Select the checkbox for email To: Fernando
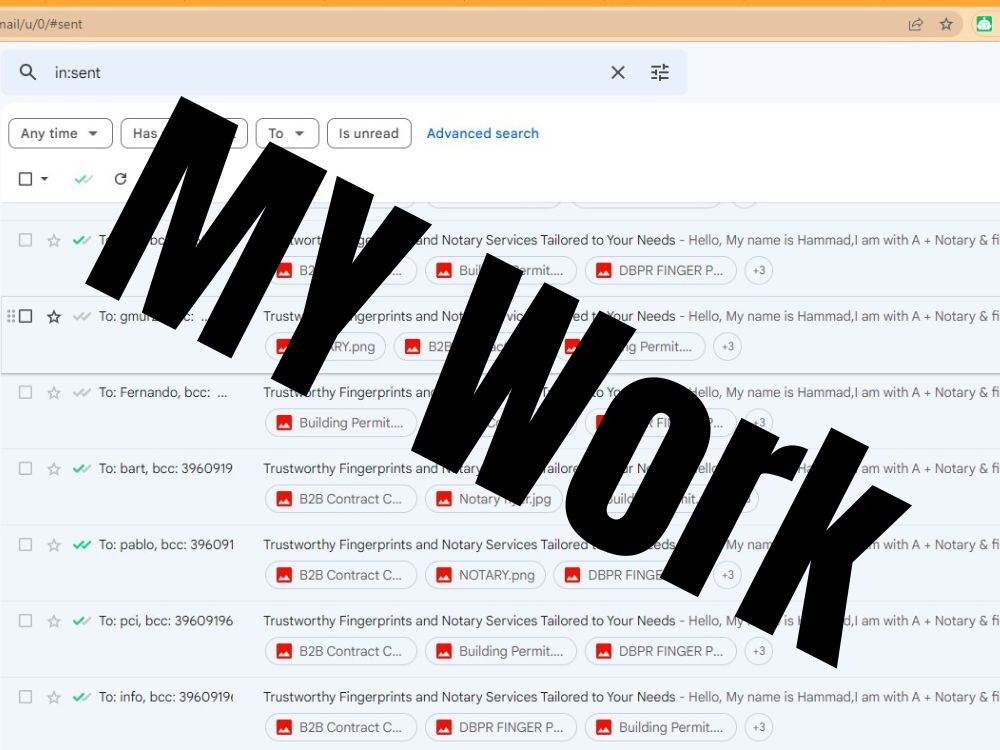Image resolution: width=1000 pixels, height=750 pixels. (x=26, y=392)
